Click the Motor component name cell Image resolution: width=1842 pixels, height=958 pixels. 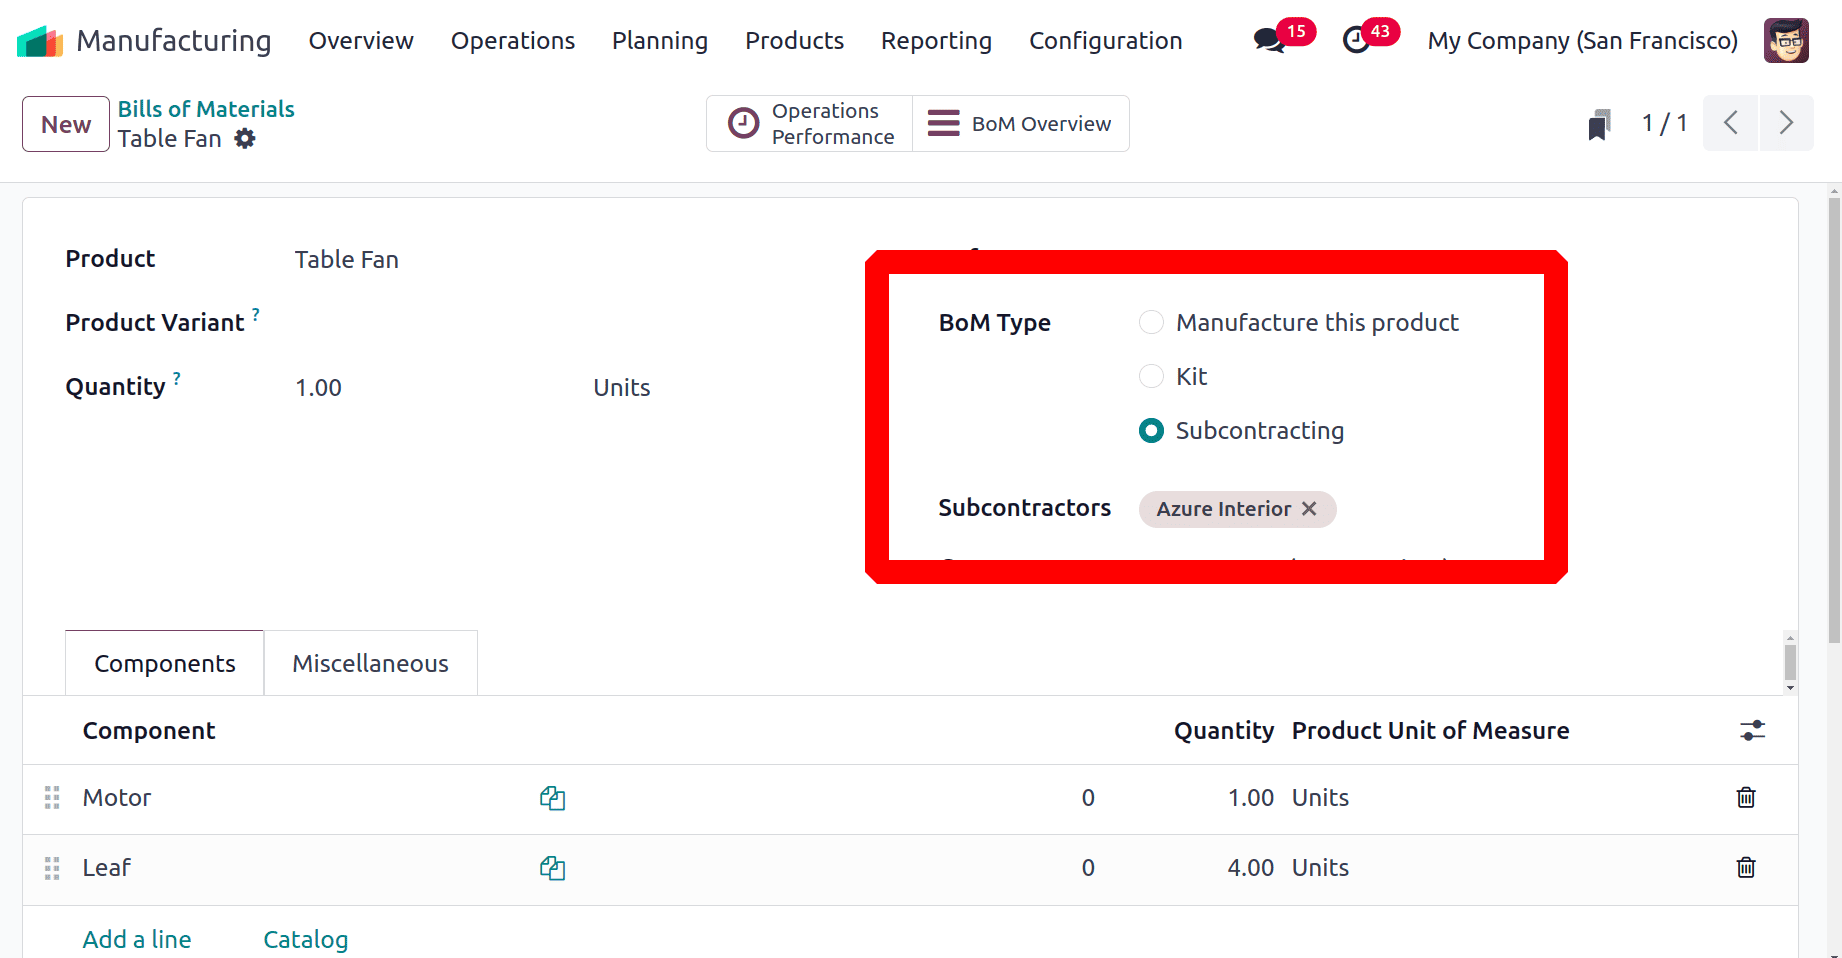117,798
